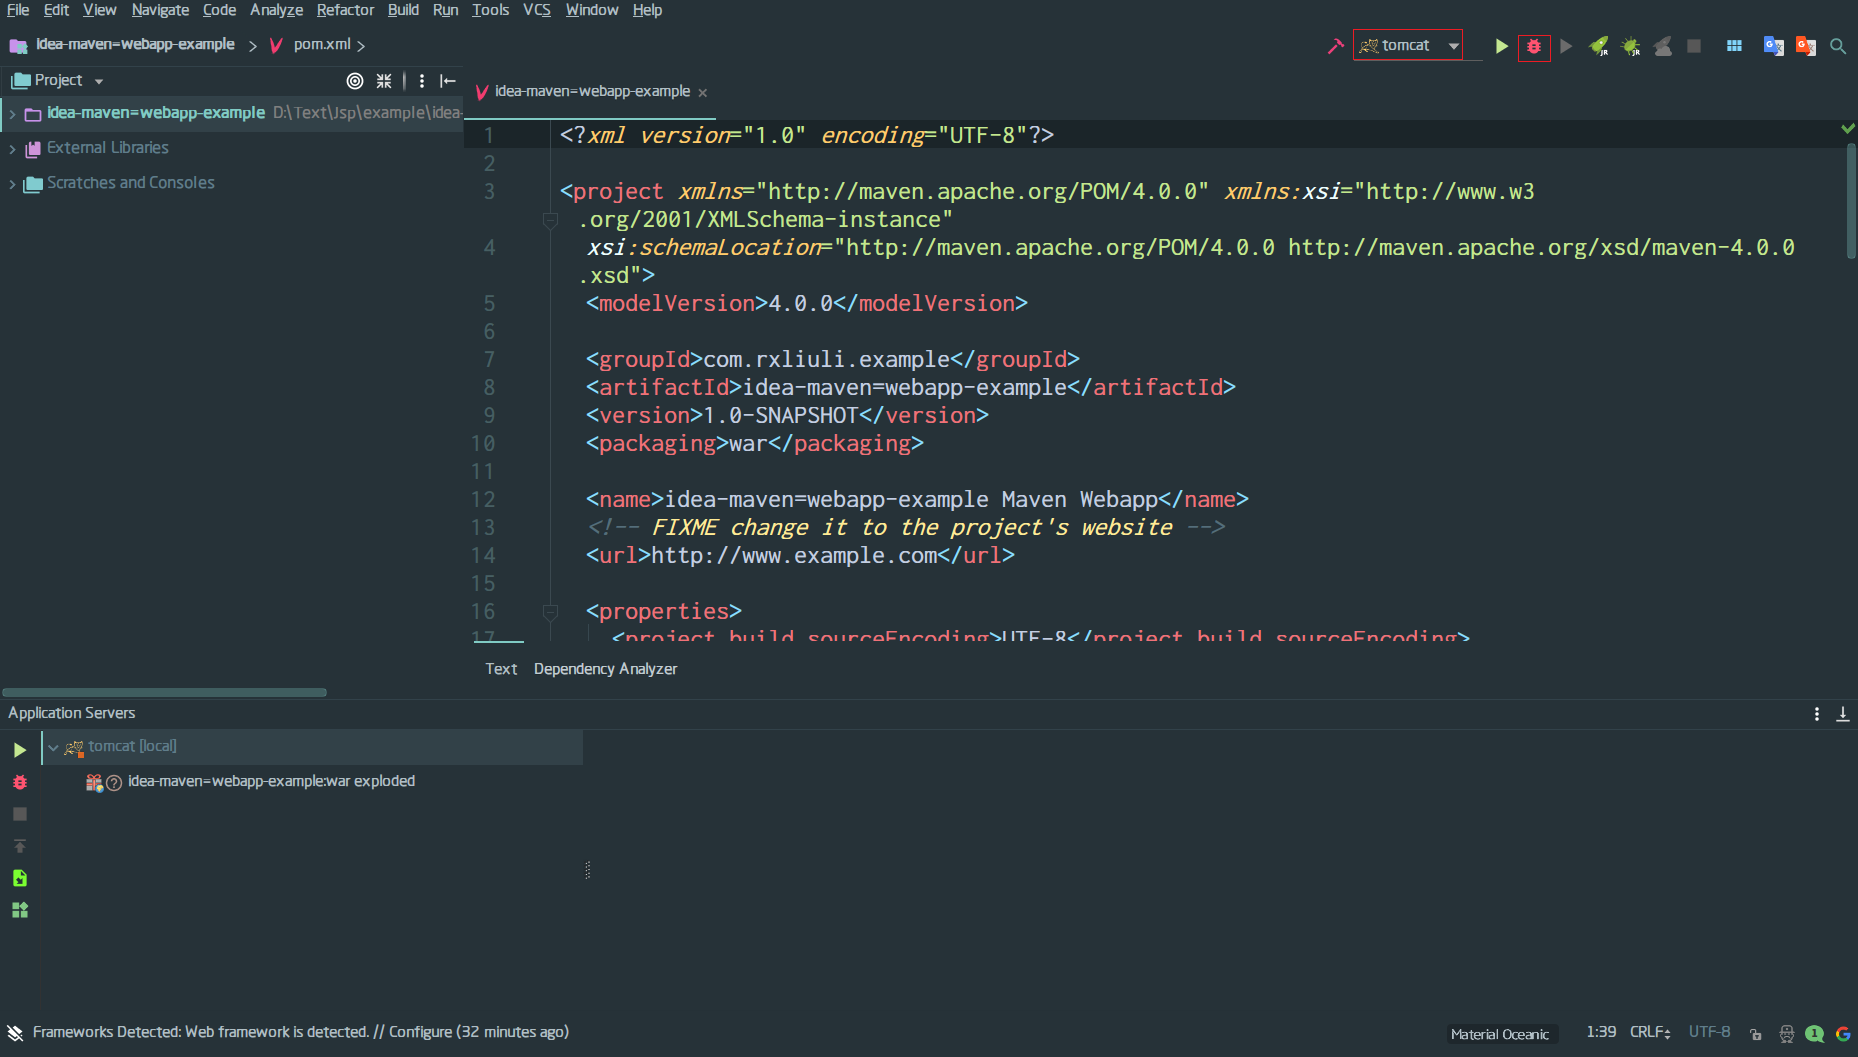This screenshot has height=1057, width=1858.
Task: Open the Navigate menu
Action: (x=160, y=10)
